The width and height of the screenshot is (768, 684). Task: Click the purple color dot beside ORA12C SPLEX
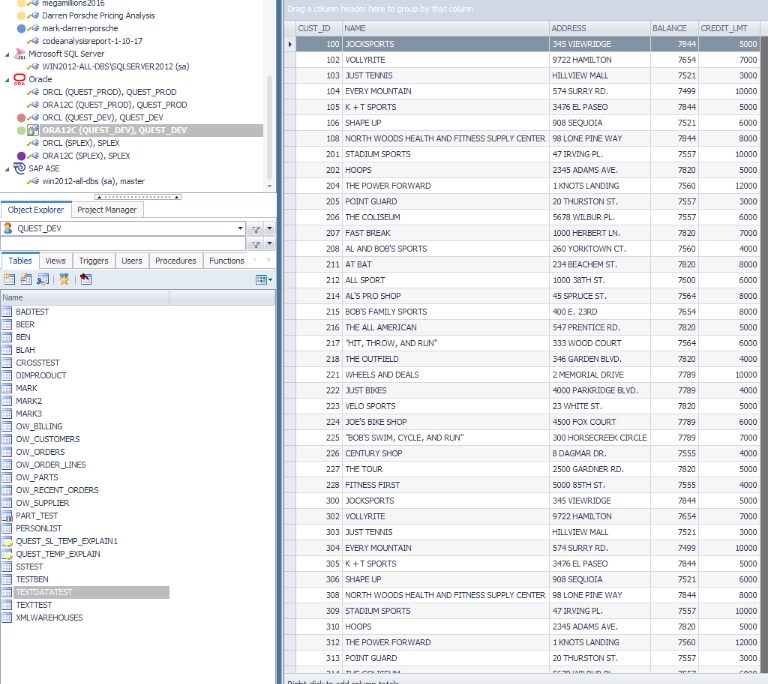21,156
